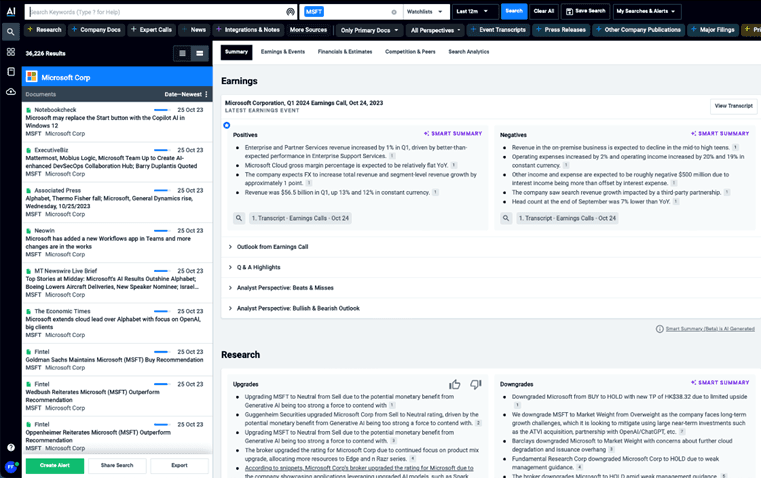Click magnifier icon under Positives sources
761x478 pixels.
pyautogui.click(x=239, y=218)
